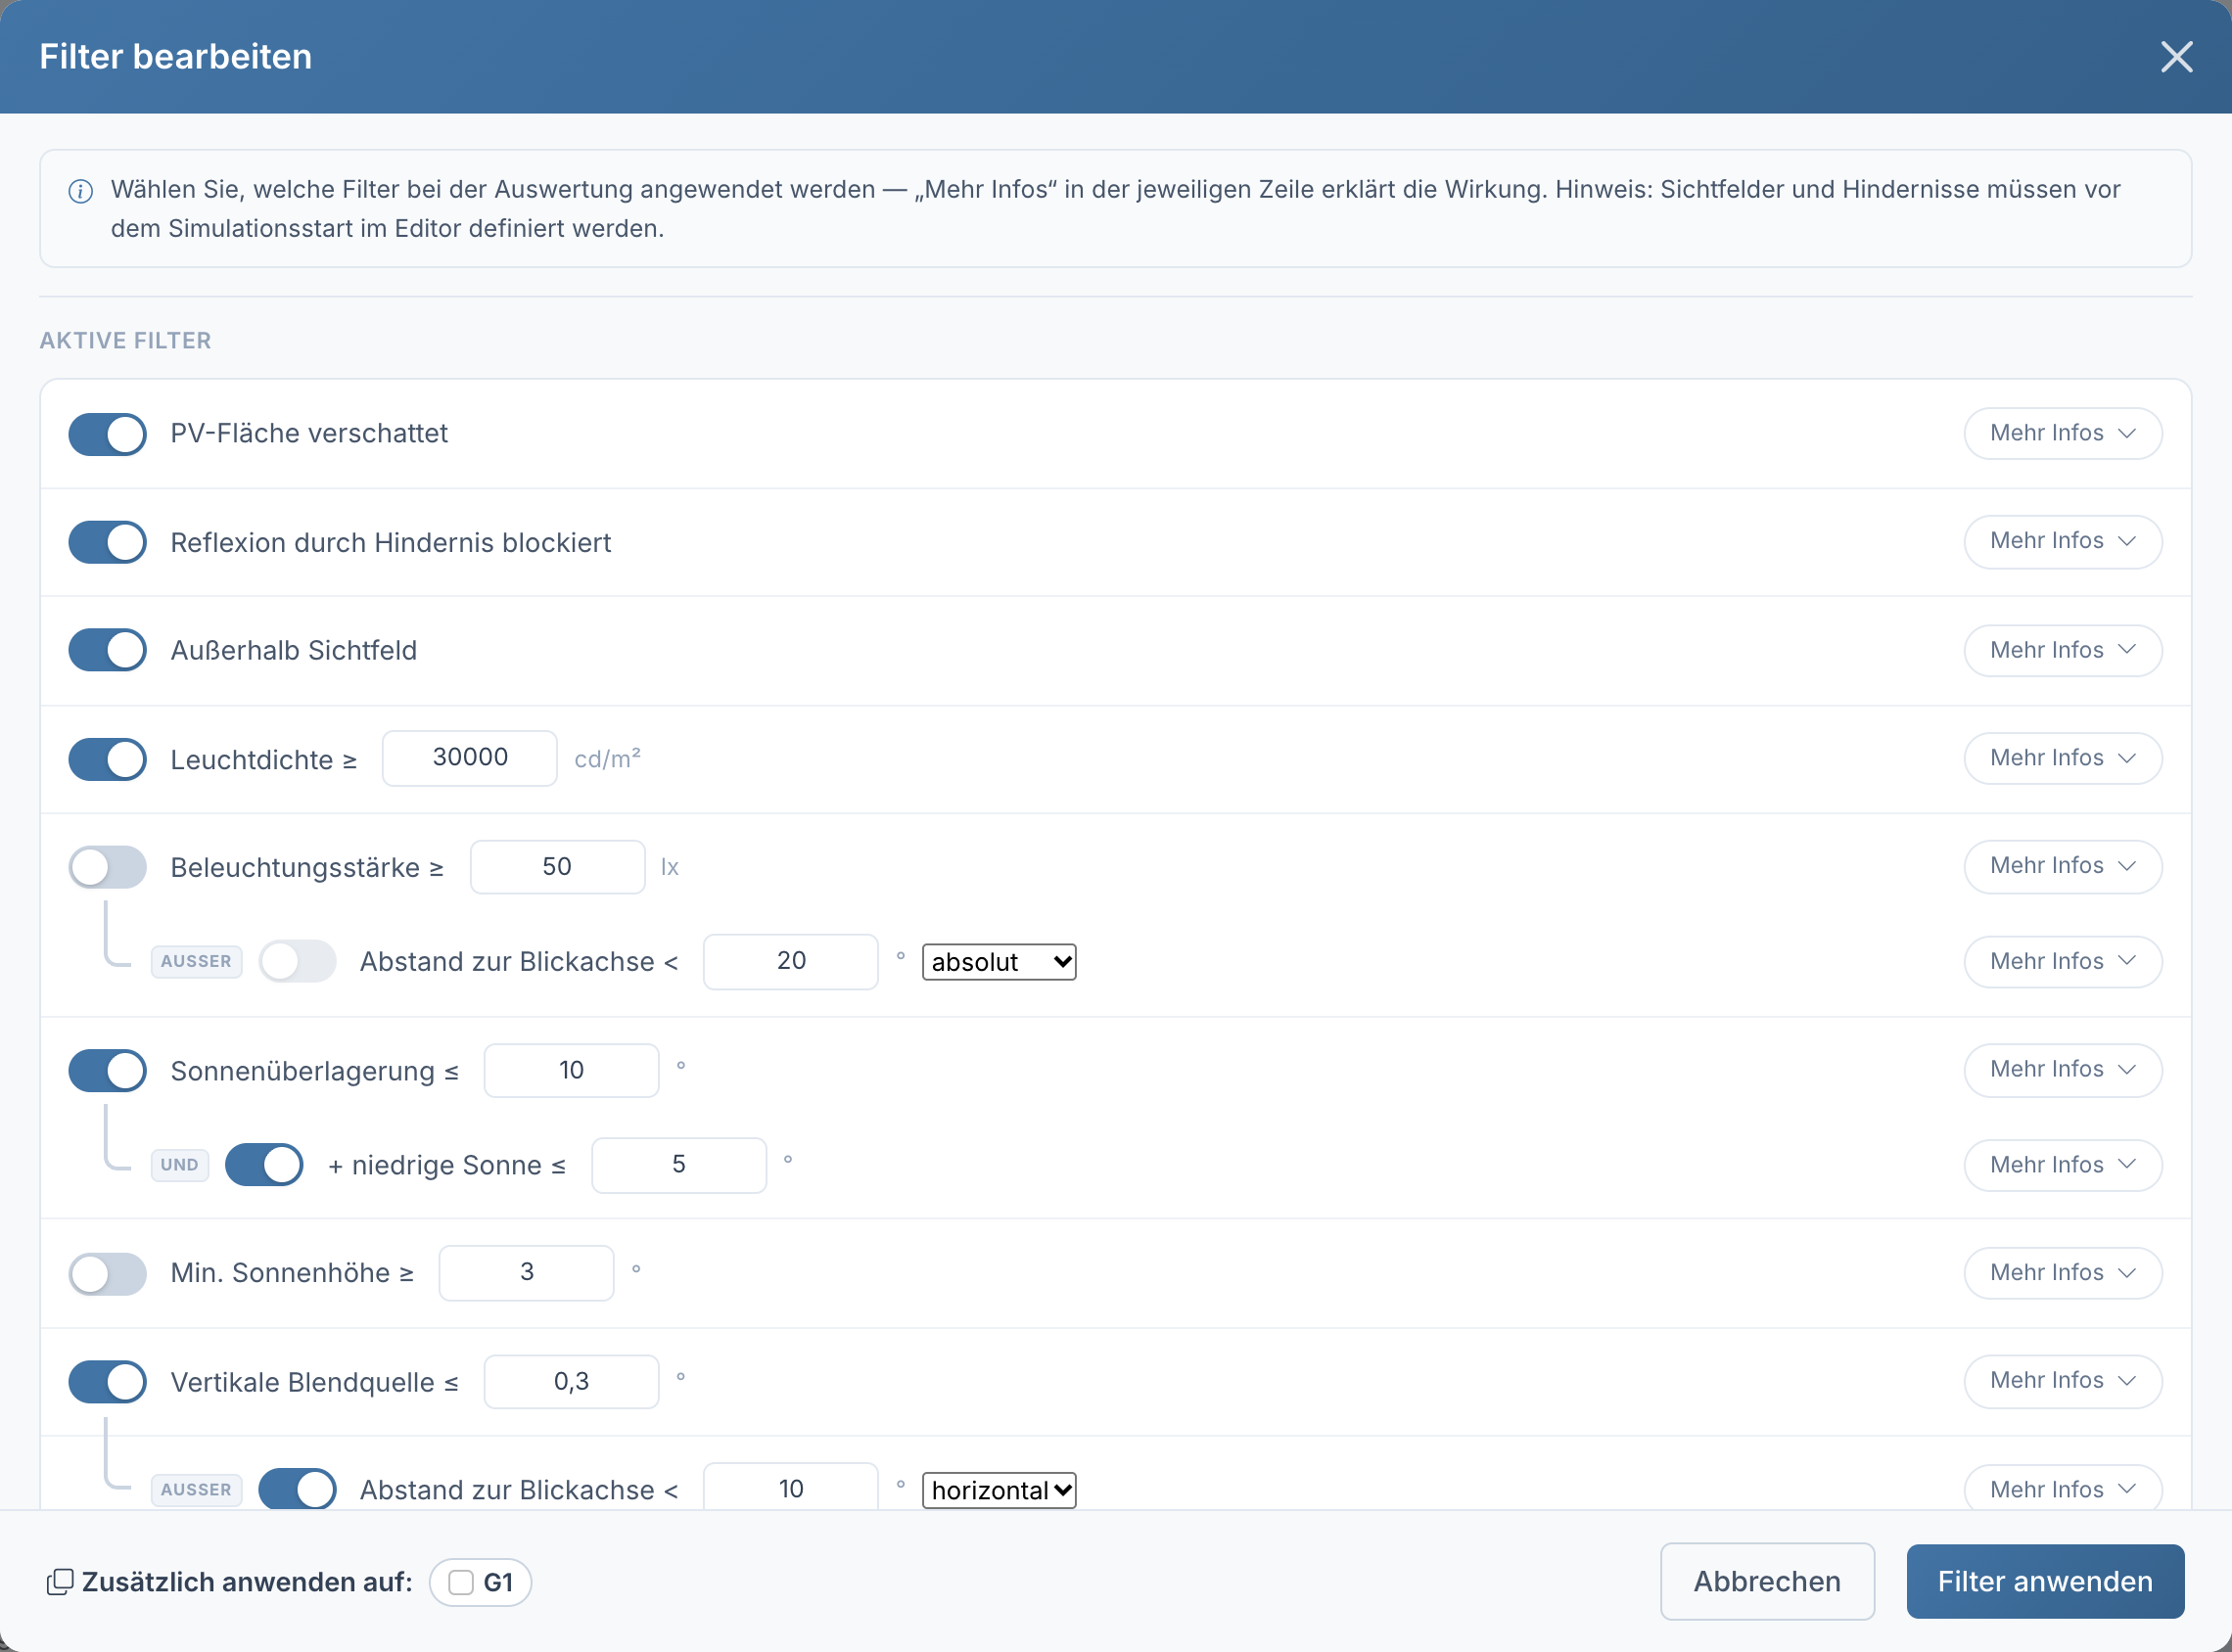The image size is (2232, 1652).
Task: Expand Mehr Infos for Vertikale Blendquelle row
Action: pyautogui.click(x=2063, y=1381)
